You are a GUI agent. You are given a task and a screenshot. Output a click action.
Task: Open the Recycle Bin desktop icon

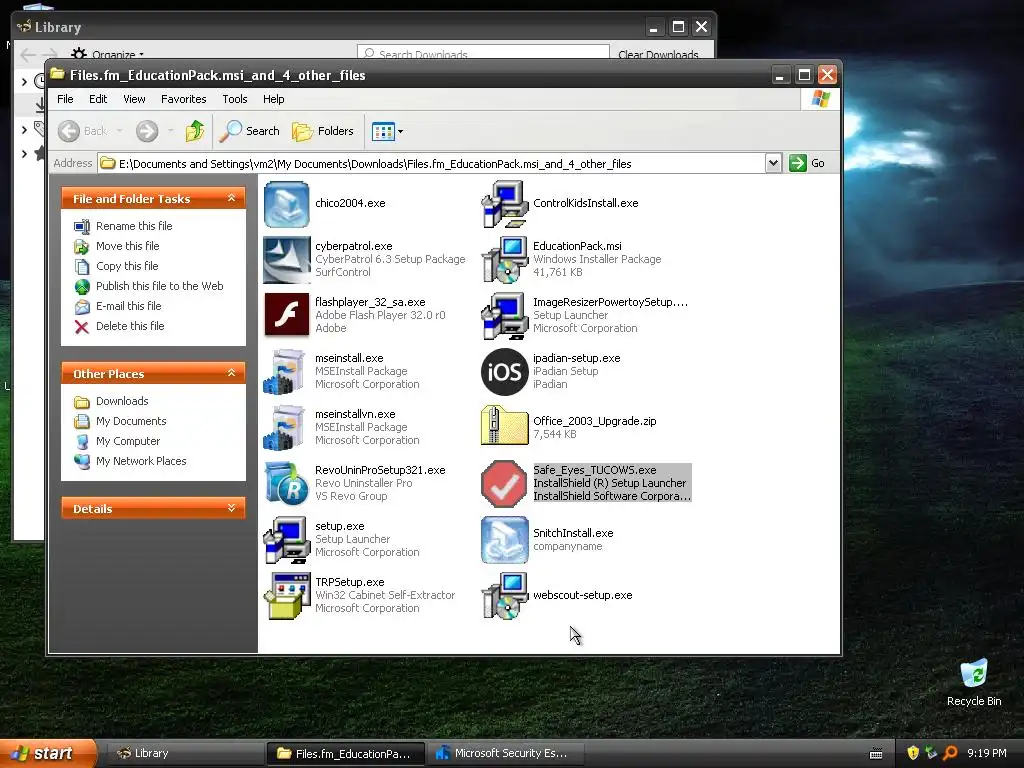point(974,683)
